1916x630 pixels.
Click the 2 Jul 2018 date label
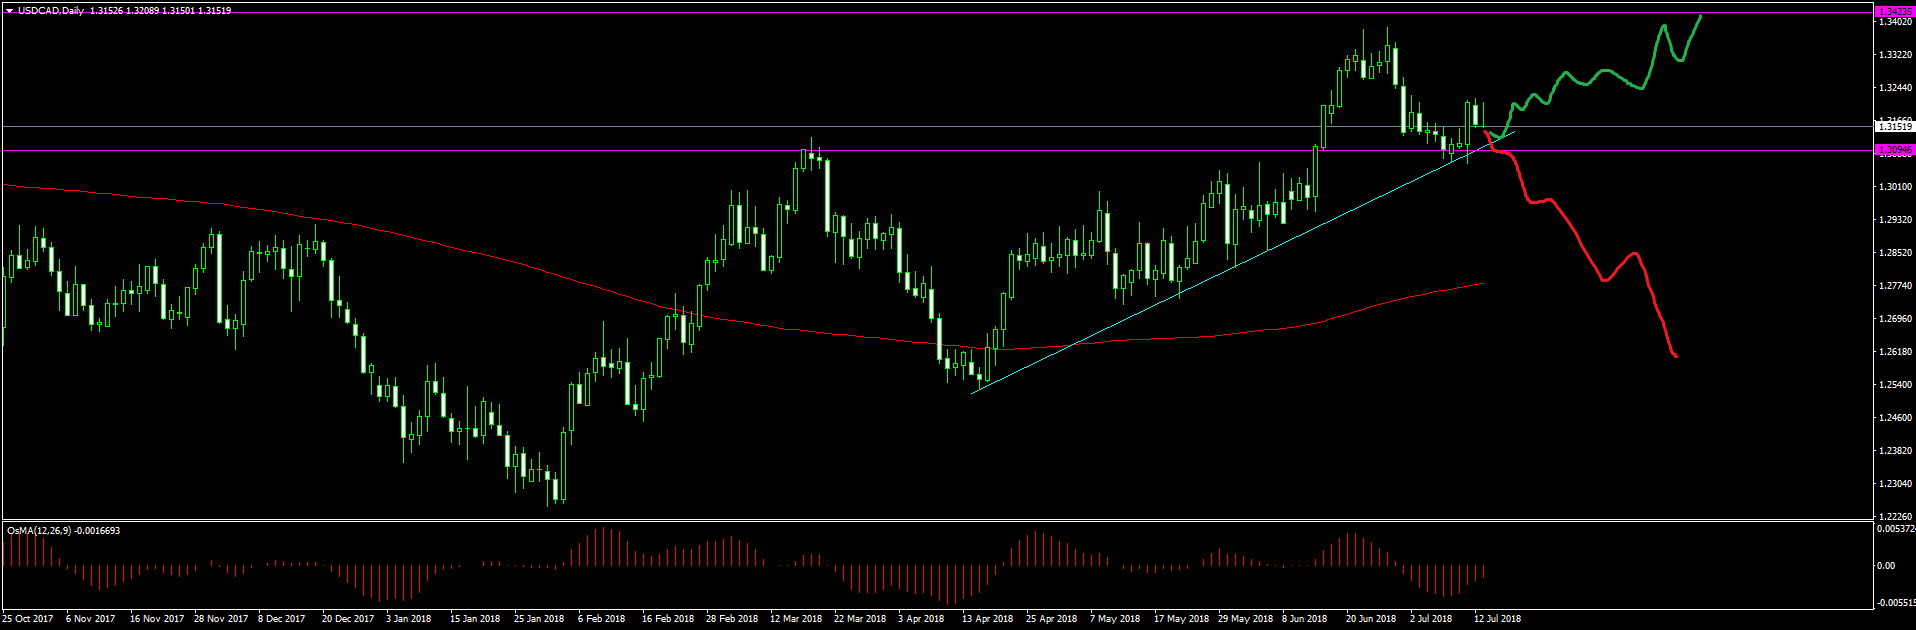1431,619
